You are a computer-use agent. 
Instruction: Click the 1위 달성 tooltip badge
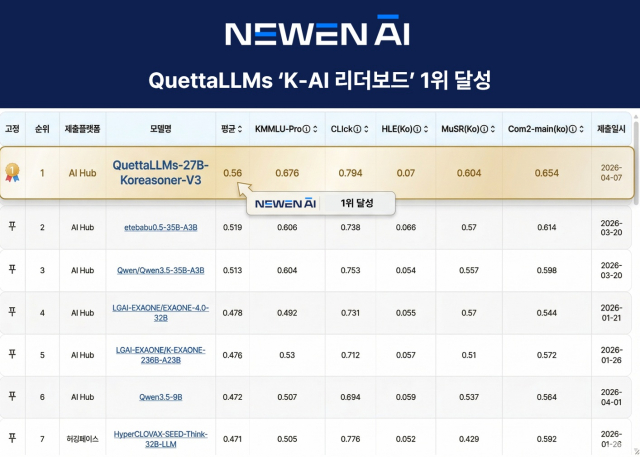click(x=357, y=203)
